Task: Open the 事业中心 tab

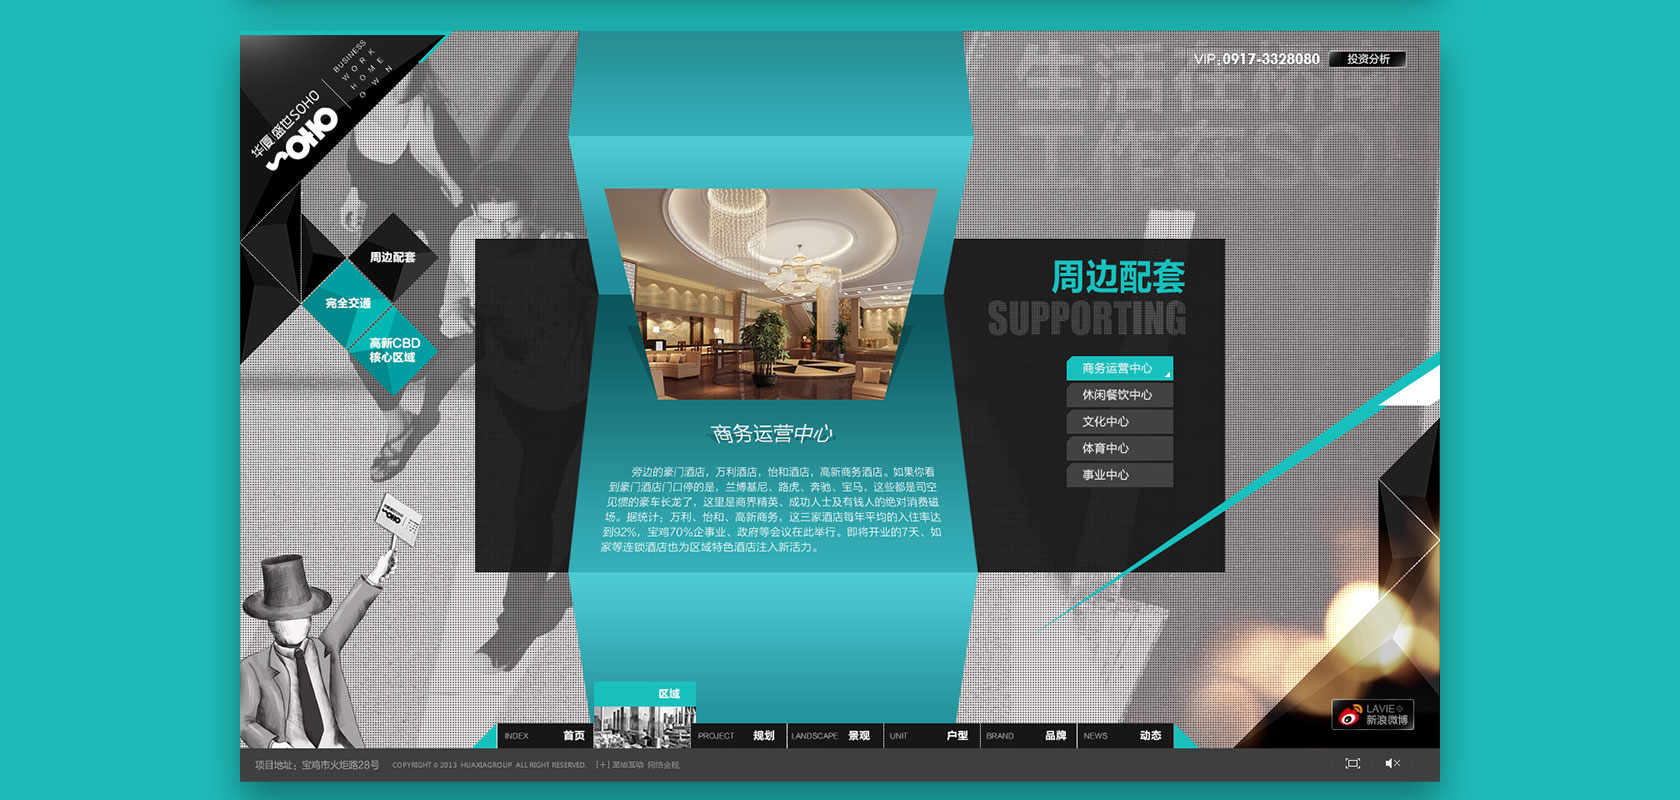Action: coord(1119,475)
